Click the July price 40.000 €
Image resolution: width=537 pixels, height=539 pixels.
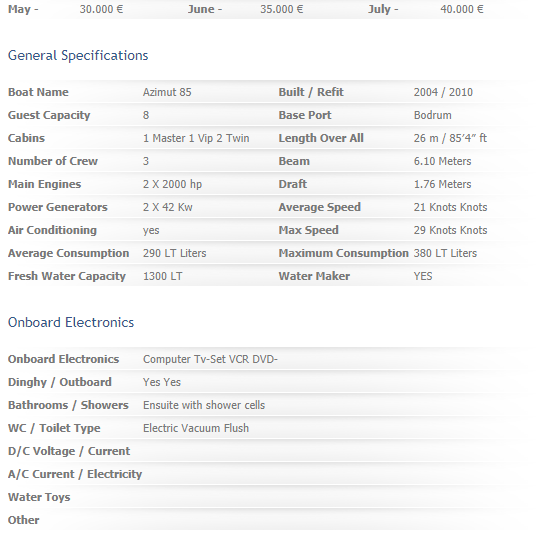(462, 9)
